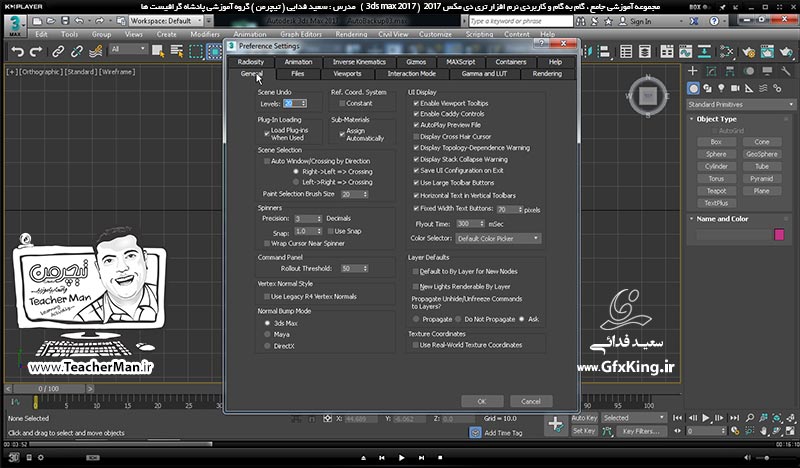Select the Geometry category sphere icon
The height and width of the screenshot is (468, 800).
693,88
